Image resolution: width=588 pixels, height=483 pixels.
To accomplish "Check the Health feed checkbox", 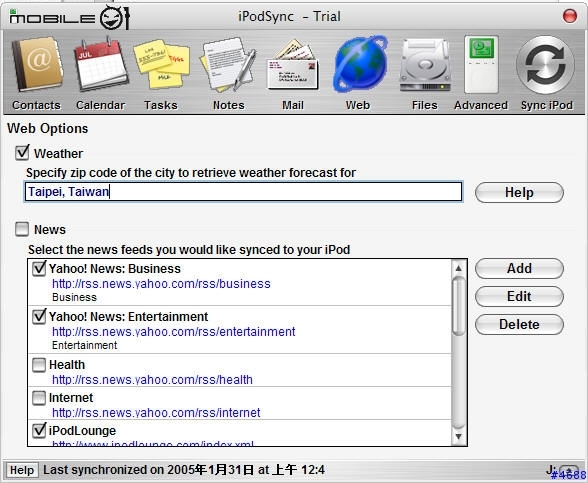I will (x=39, y=364).
